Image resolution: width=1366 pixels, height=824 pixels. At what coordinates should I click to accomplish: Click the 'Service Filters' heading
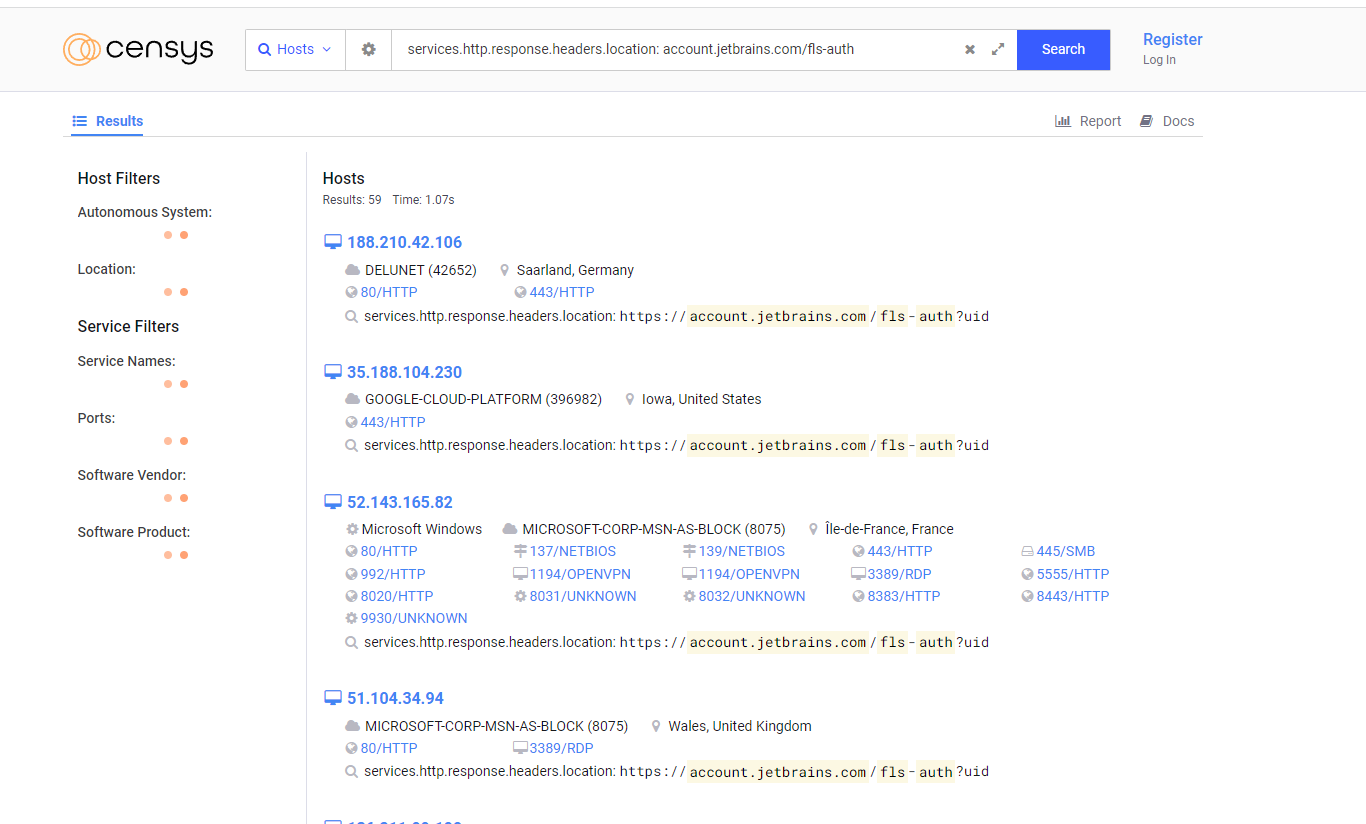point(129,326)
